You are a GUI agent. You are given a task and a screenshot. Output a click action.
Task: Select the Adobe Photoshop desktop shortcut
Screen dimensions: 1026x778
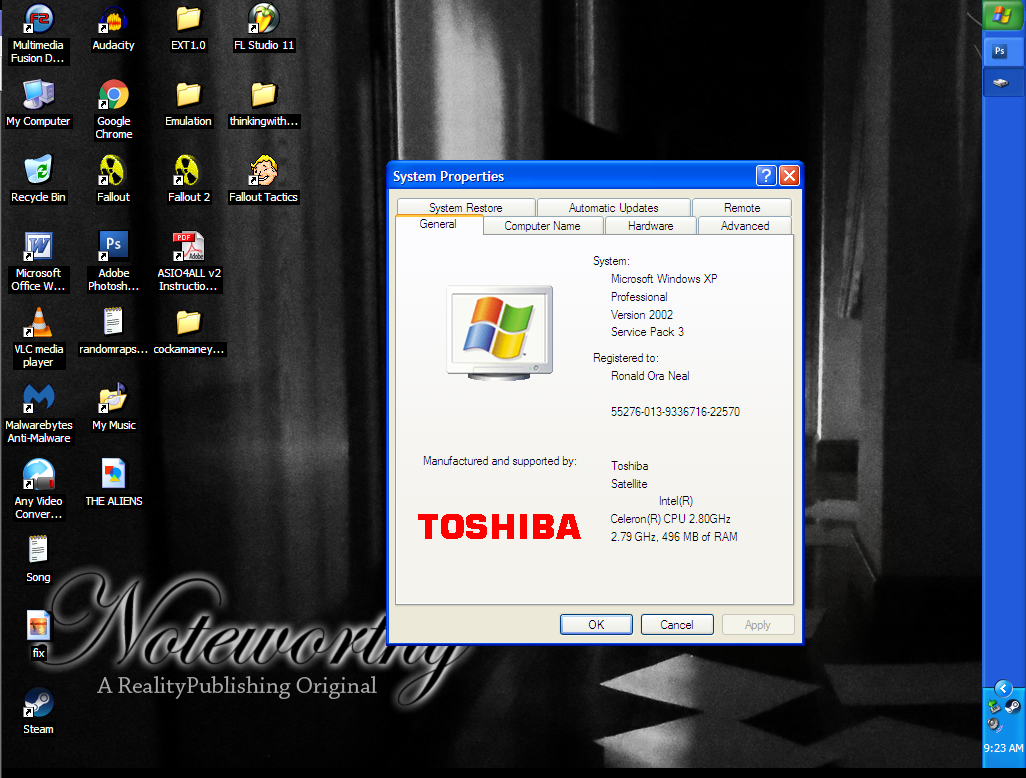click(113, 248)
